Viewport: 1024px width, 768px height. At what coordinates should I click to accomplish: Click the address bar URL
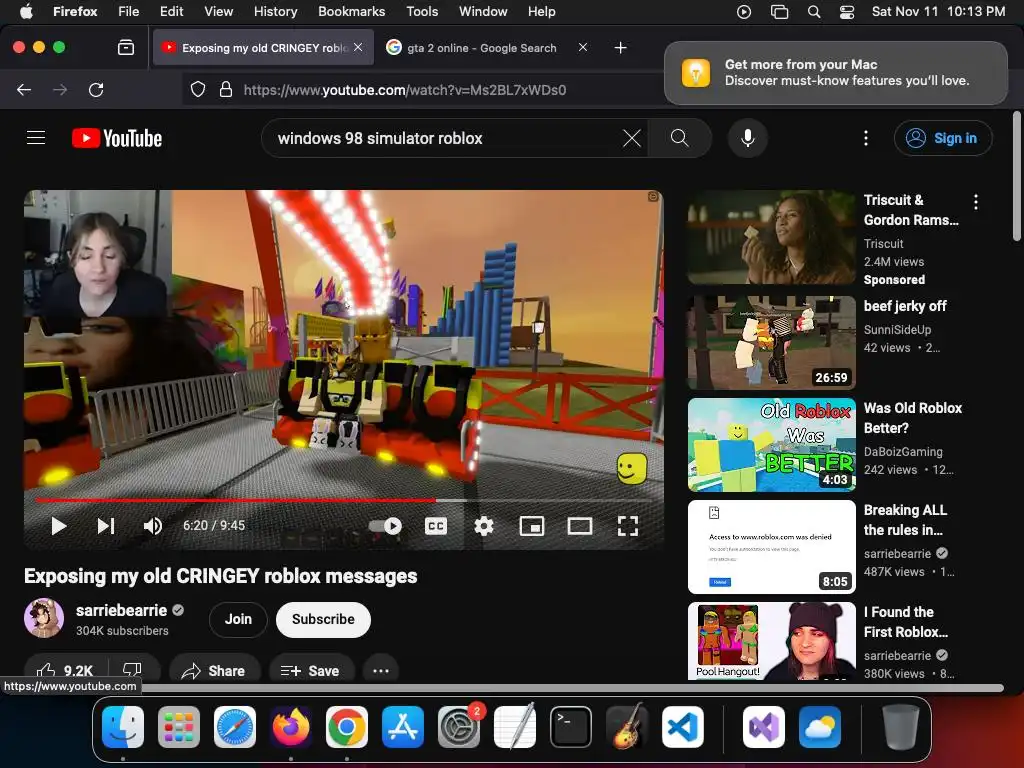pos(405,89)
